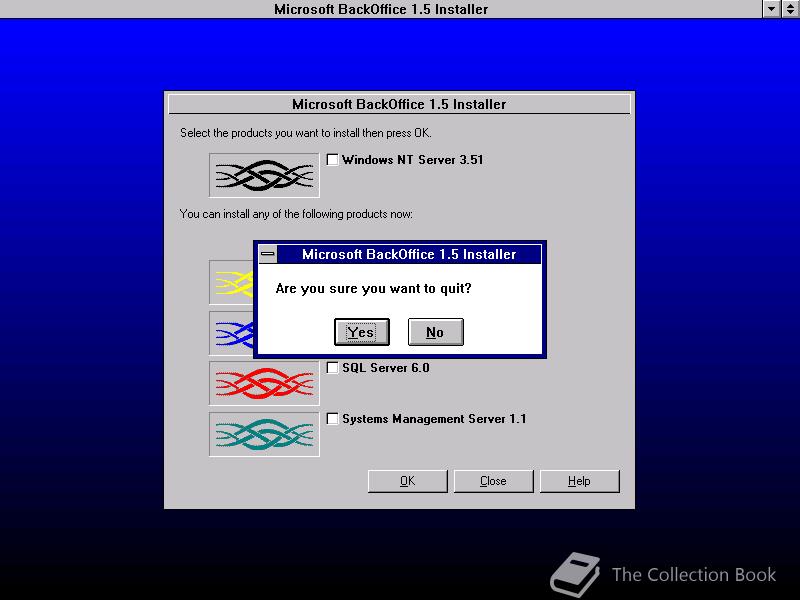Open the quit dialog's system menu box
The width and height of the screenshot is (800, 600).
(x=268, y=254)
